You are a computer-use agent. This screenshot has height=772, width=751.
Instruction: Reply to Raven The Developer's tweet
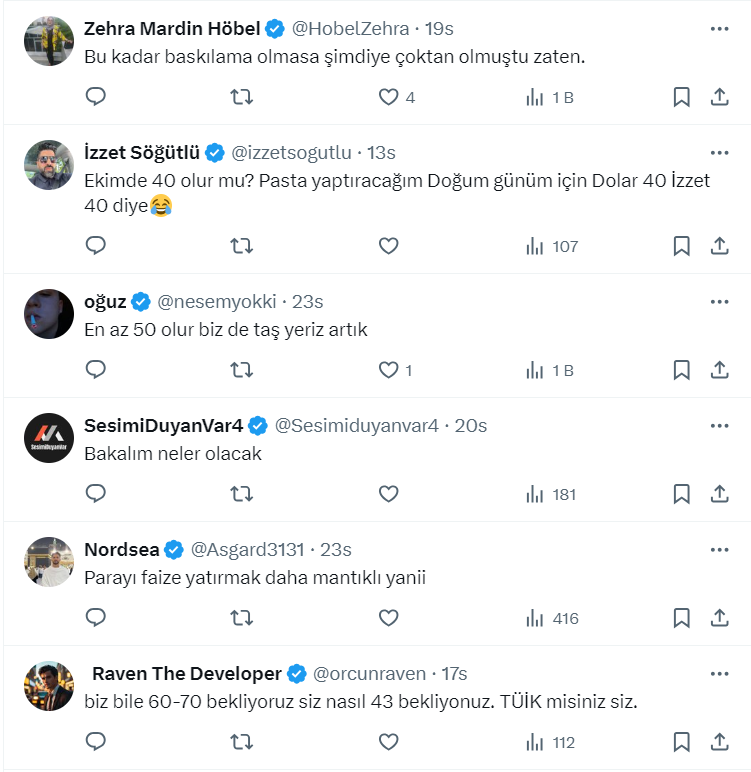point(96,742)
